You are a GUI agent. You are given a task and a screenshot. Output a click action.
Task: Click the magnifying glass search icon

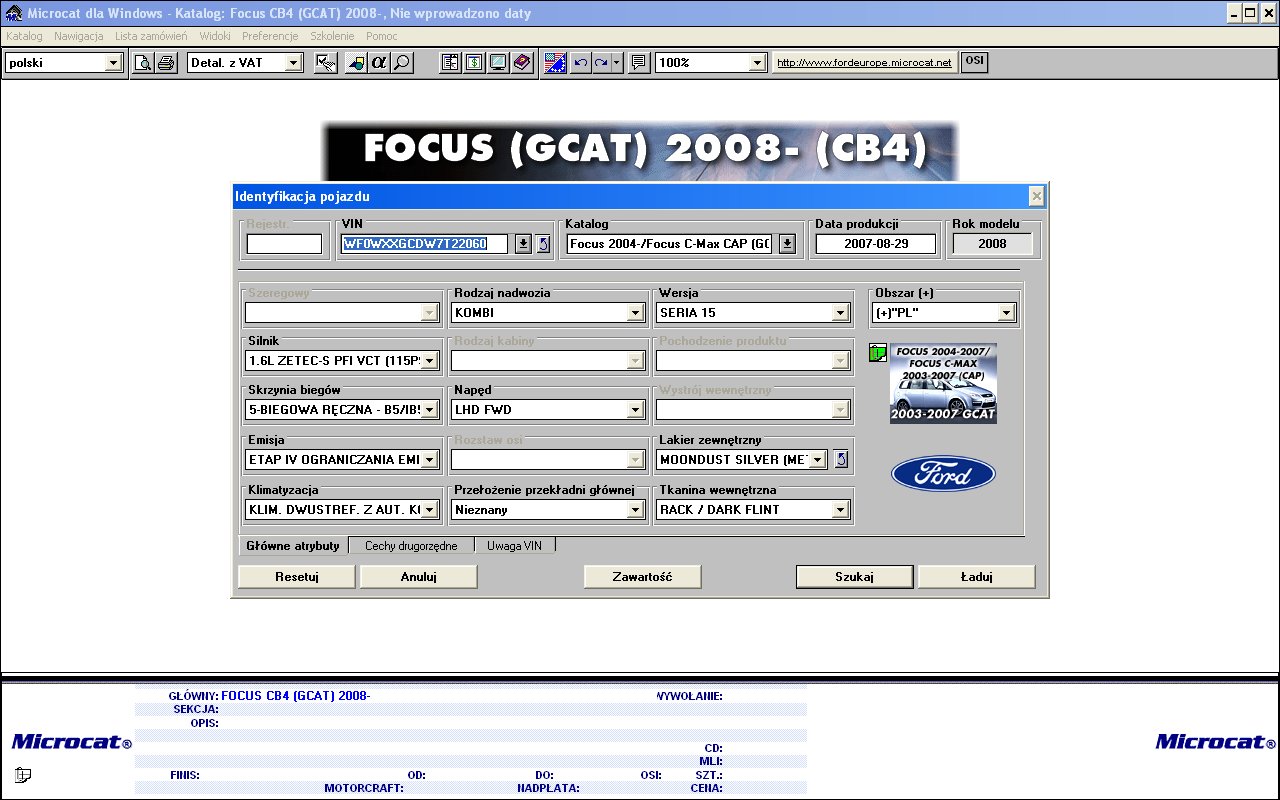coord(402,63)
